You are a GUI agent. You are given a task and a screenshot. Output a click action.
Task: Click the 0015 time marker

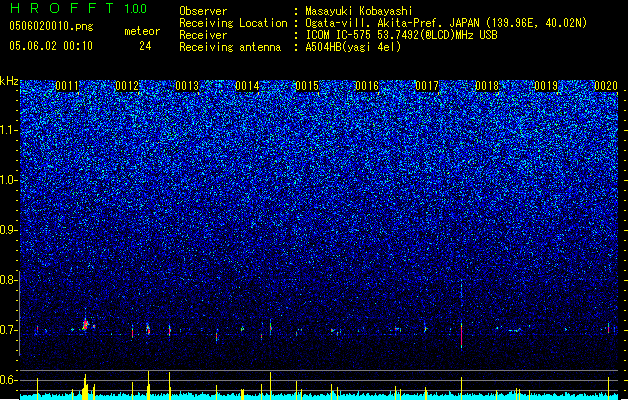307,86
